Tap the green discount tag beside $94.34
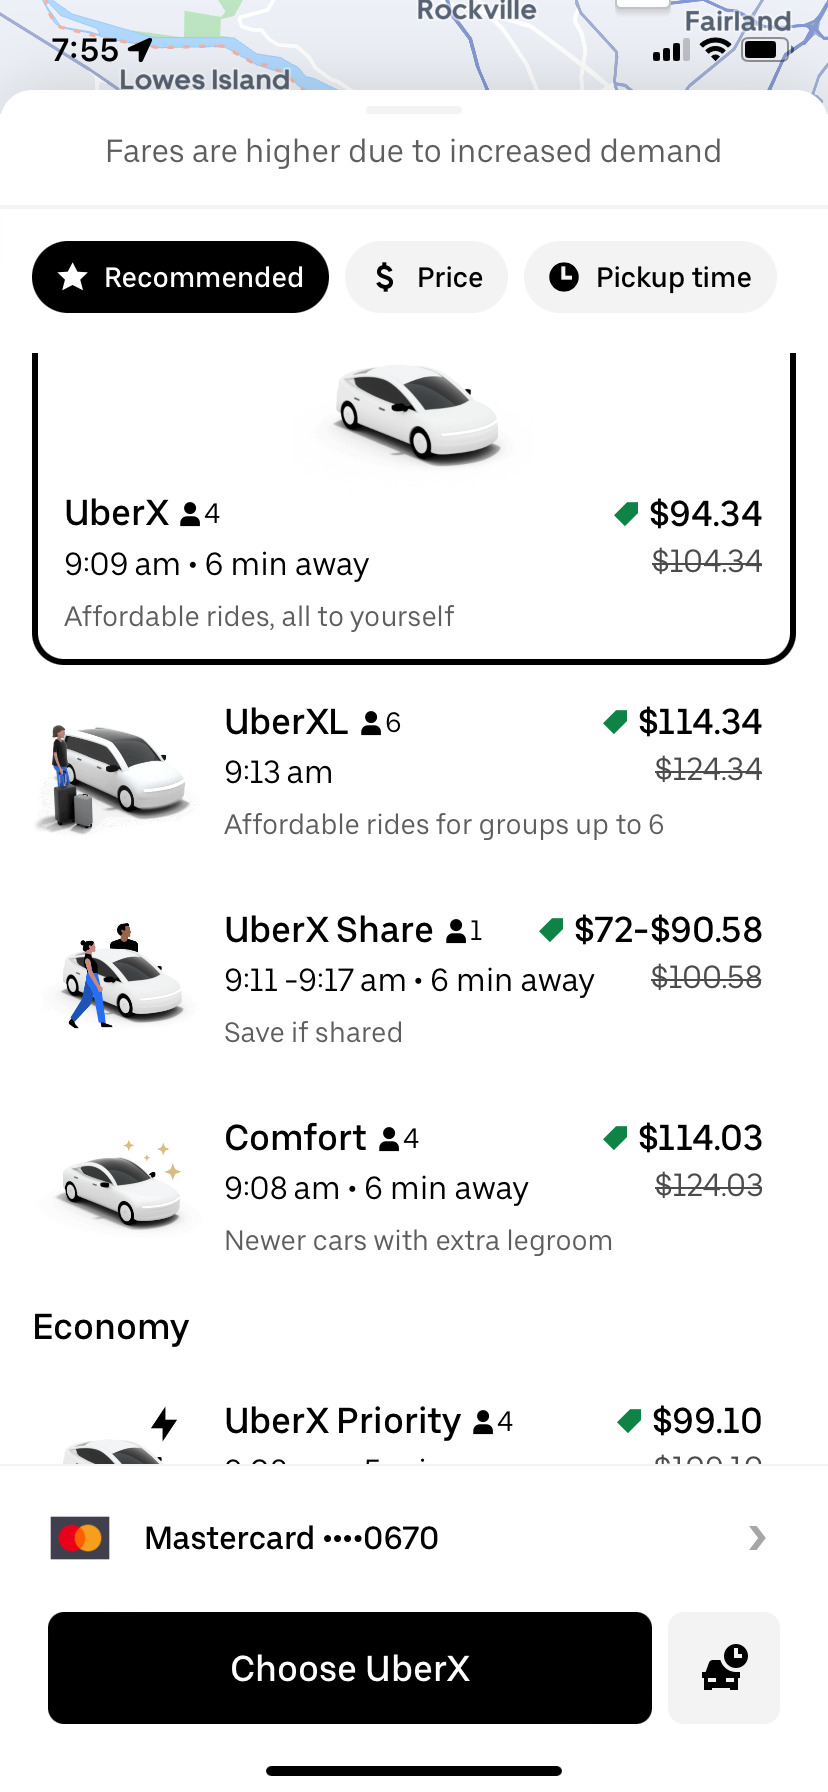828x1792 pixels. [626, 514]
